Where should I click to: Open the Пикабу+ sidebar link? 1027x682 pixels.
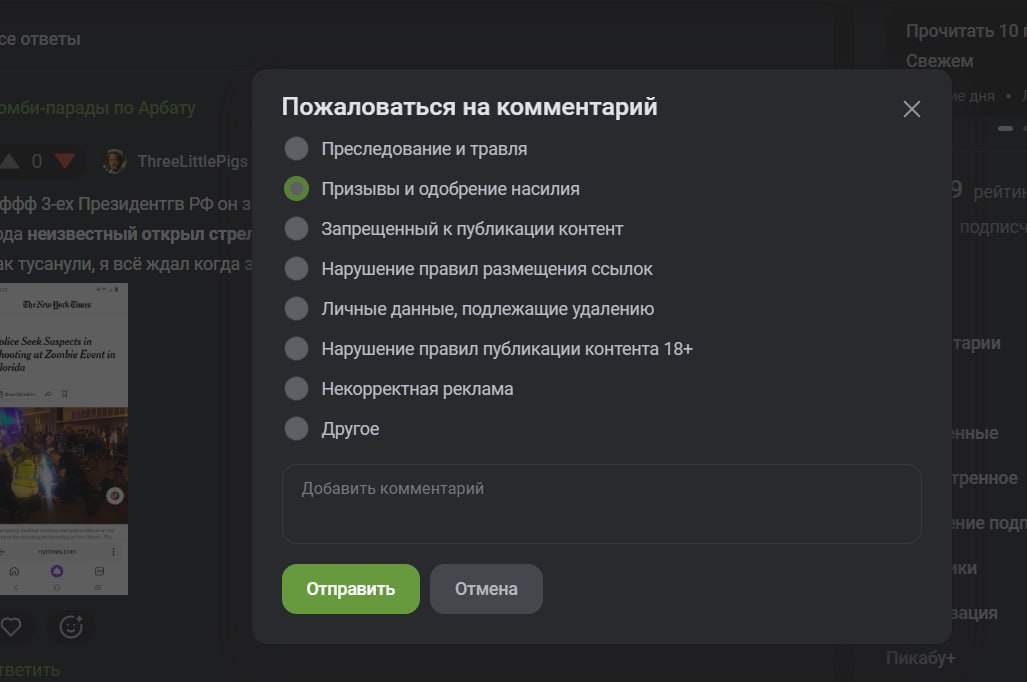pyautogui.click(x=920, y=658)
